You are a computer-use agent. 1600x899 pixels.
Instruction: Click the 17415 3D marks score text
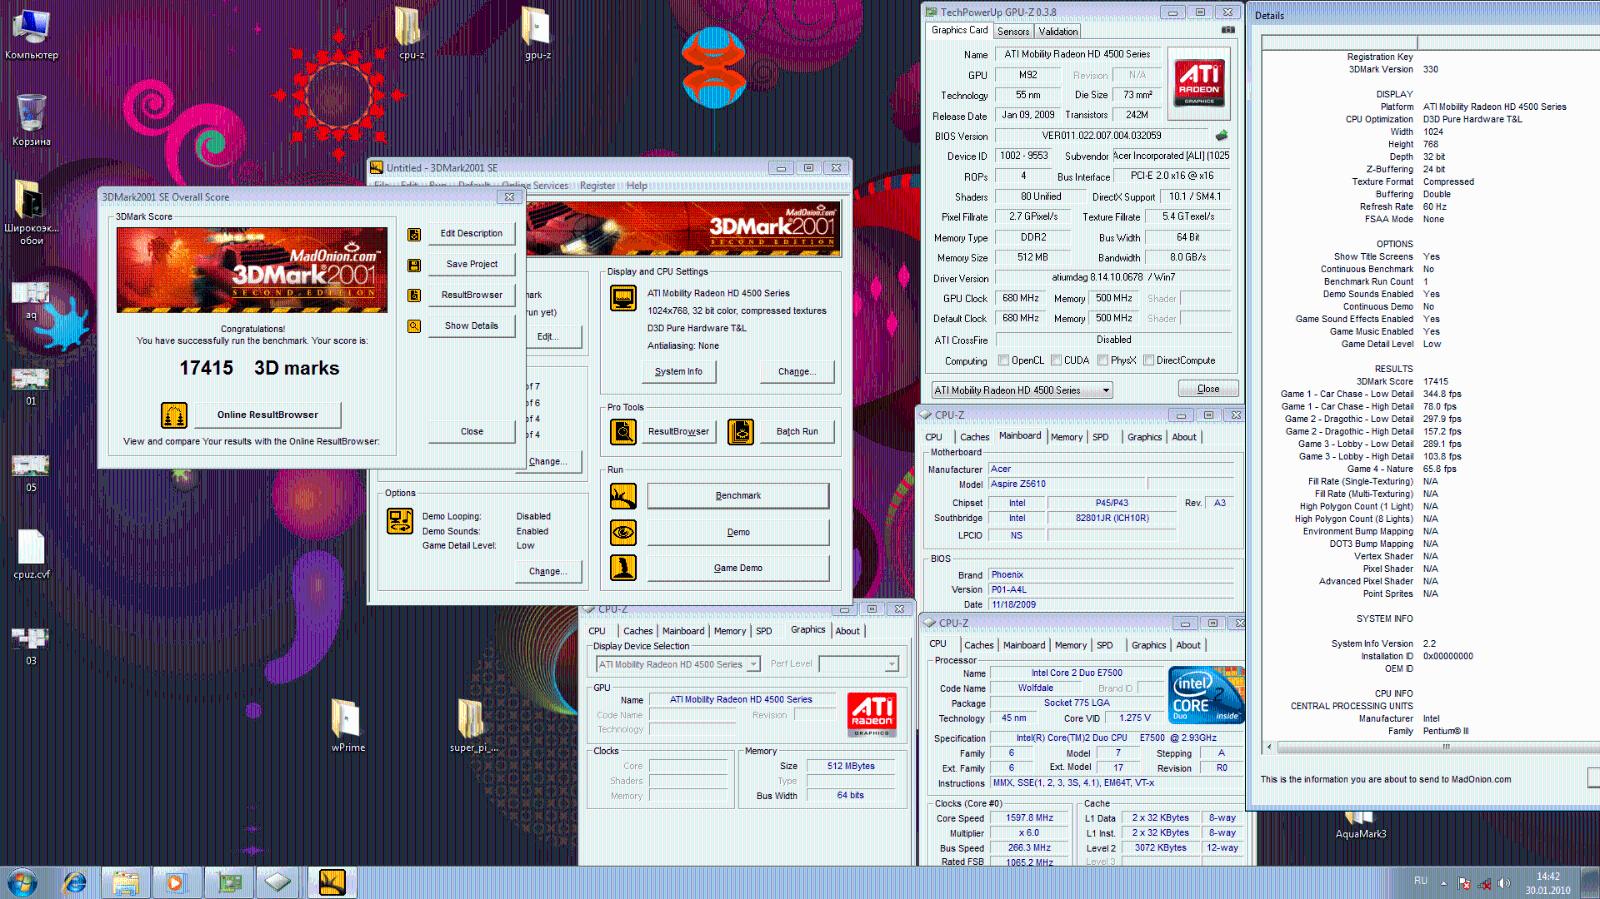(259, 368)
